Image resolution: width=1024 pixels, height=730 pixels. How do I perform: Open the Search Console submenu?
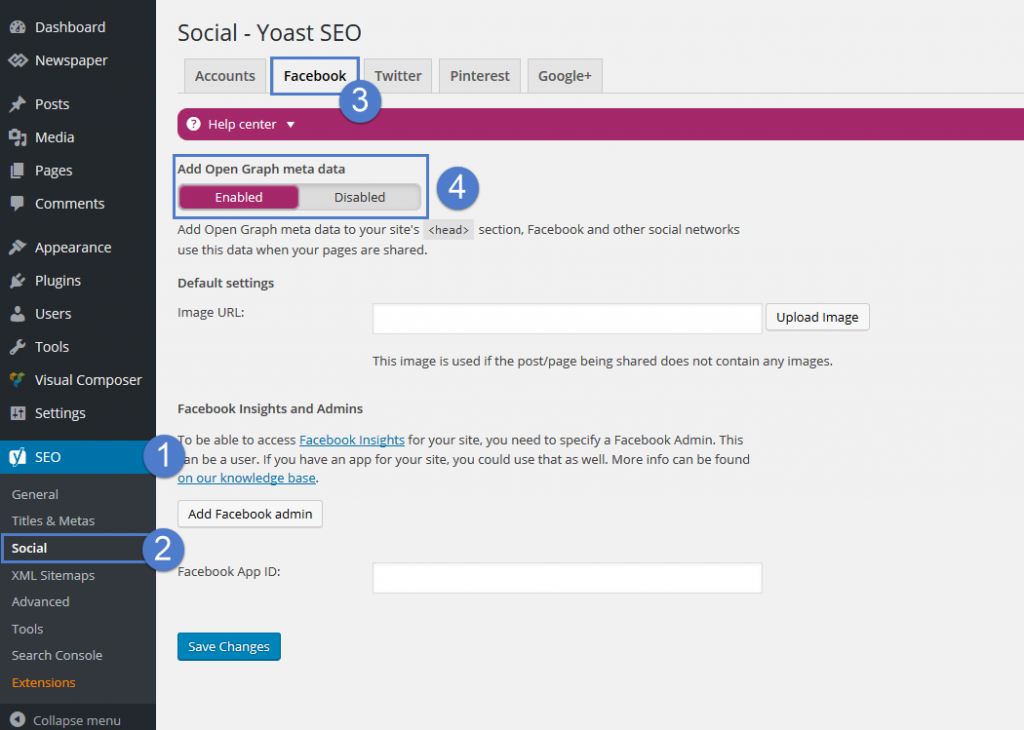coord(57,656)
